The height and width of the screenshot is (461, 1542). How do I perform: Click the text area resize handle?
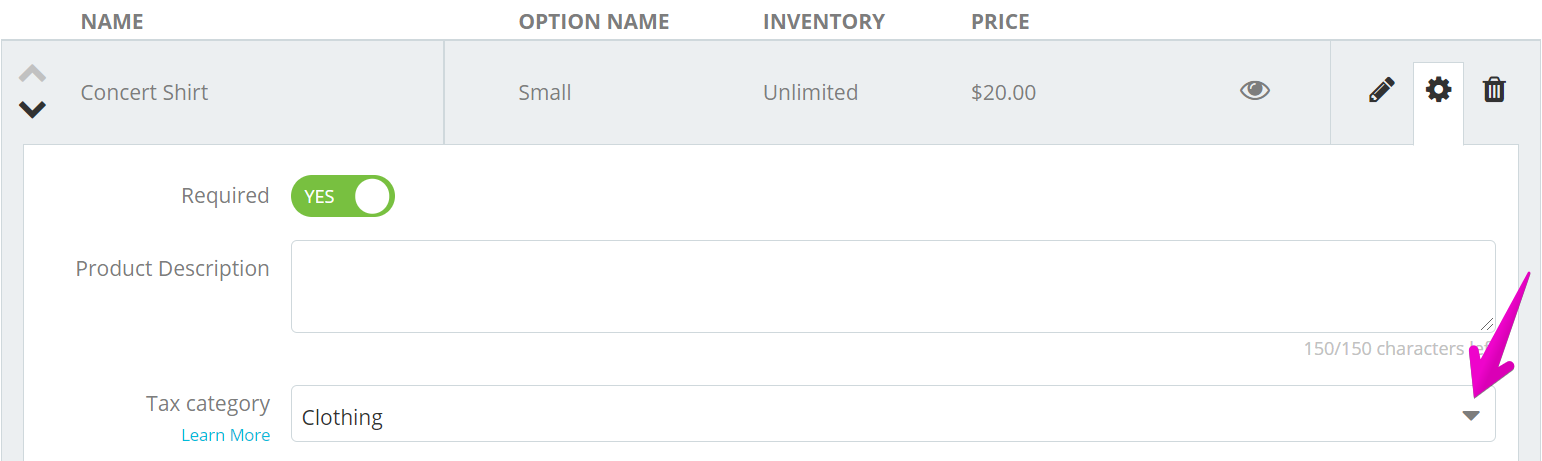[1486, 323]
